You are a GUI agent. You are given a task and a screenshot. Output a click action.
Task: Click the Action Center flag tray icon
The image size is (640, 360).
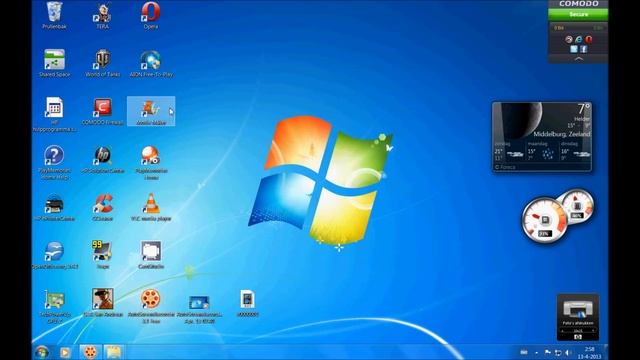(x=547, y=352)
